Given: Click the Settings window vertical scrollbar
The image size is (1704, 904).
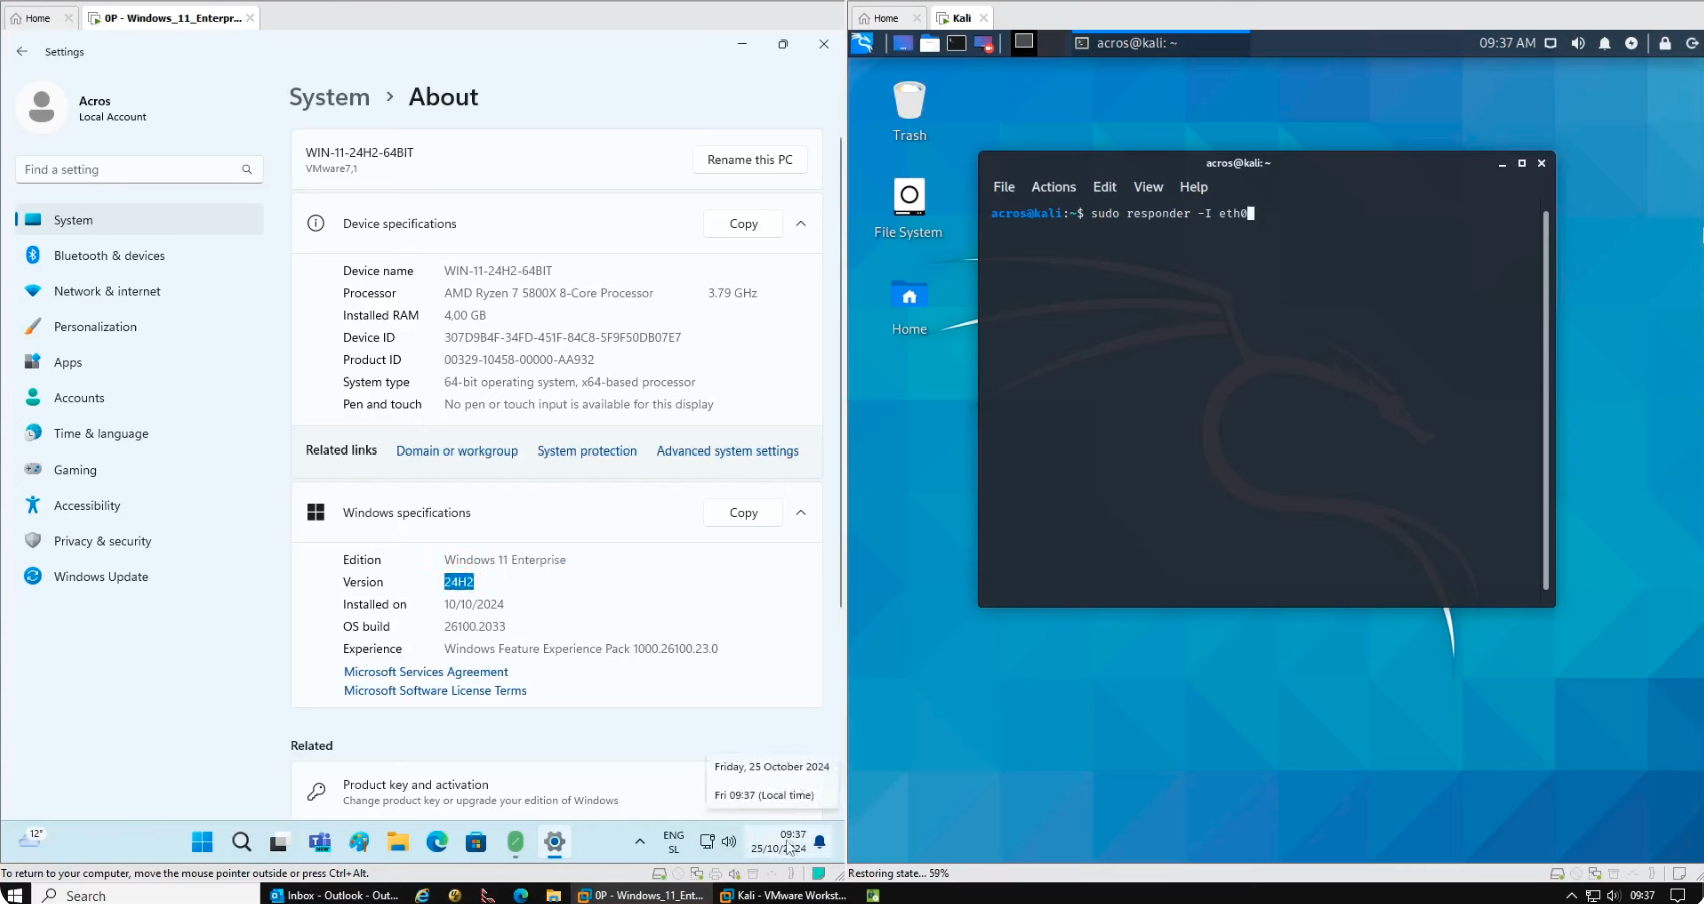Looking at the screenshot, I should tap(841, 370).
